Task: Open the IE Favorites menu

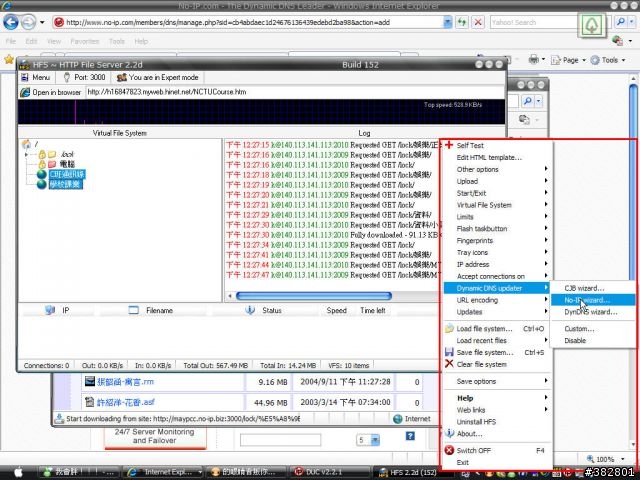Action: 84,41
